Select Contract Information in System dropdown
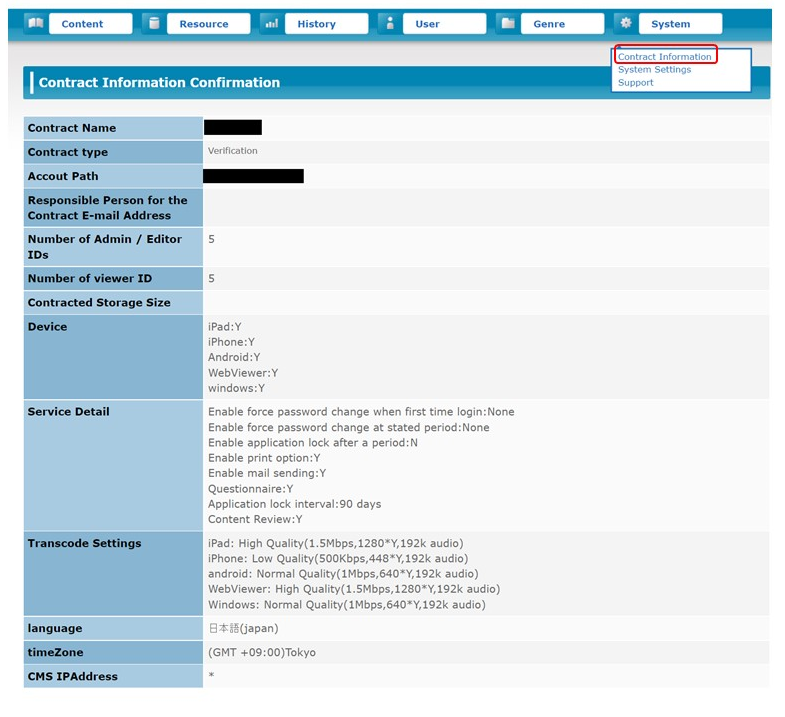This screenshot has width=785, height=717. 664,57
